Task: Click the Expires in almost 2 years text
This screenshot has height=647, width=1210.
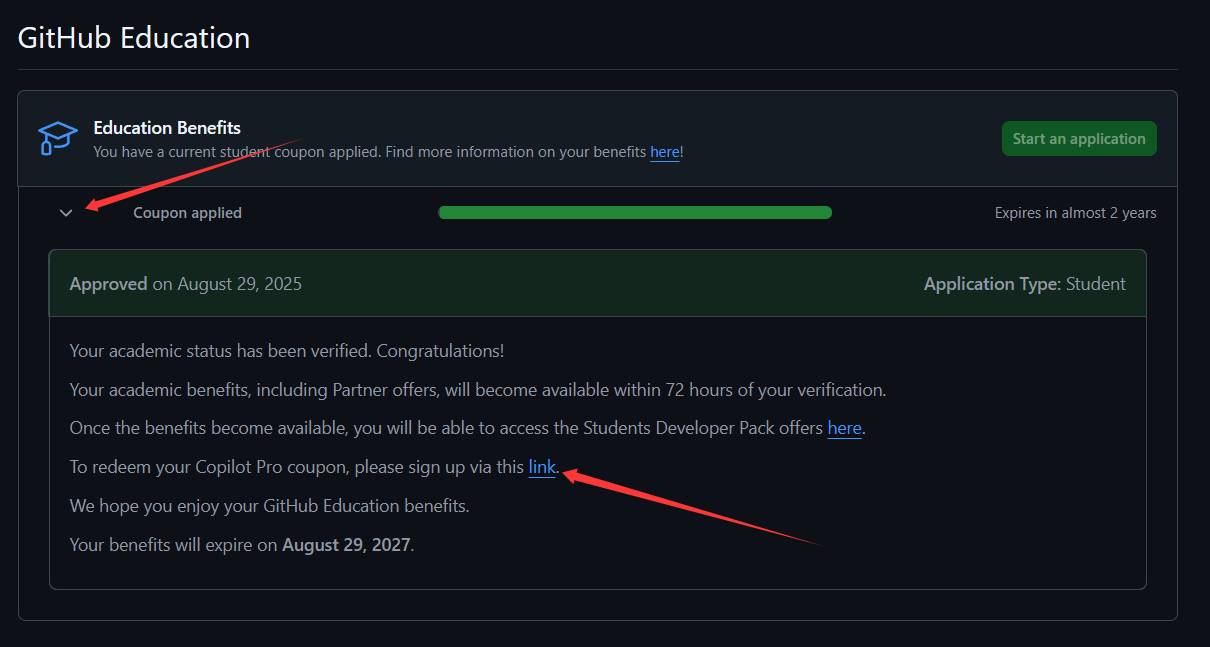Action: pyautogui.click(x=1075, y=213)
